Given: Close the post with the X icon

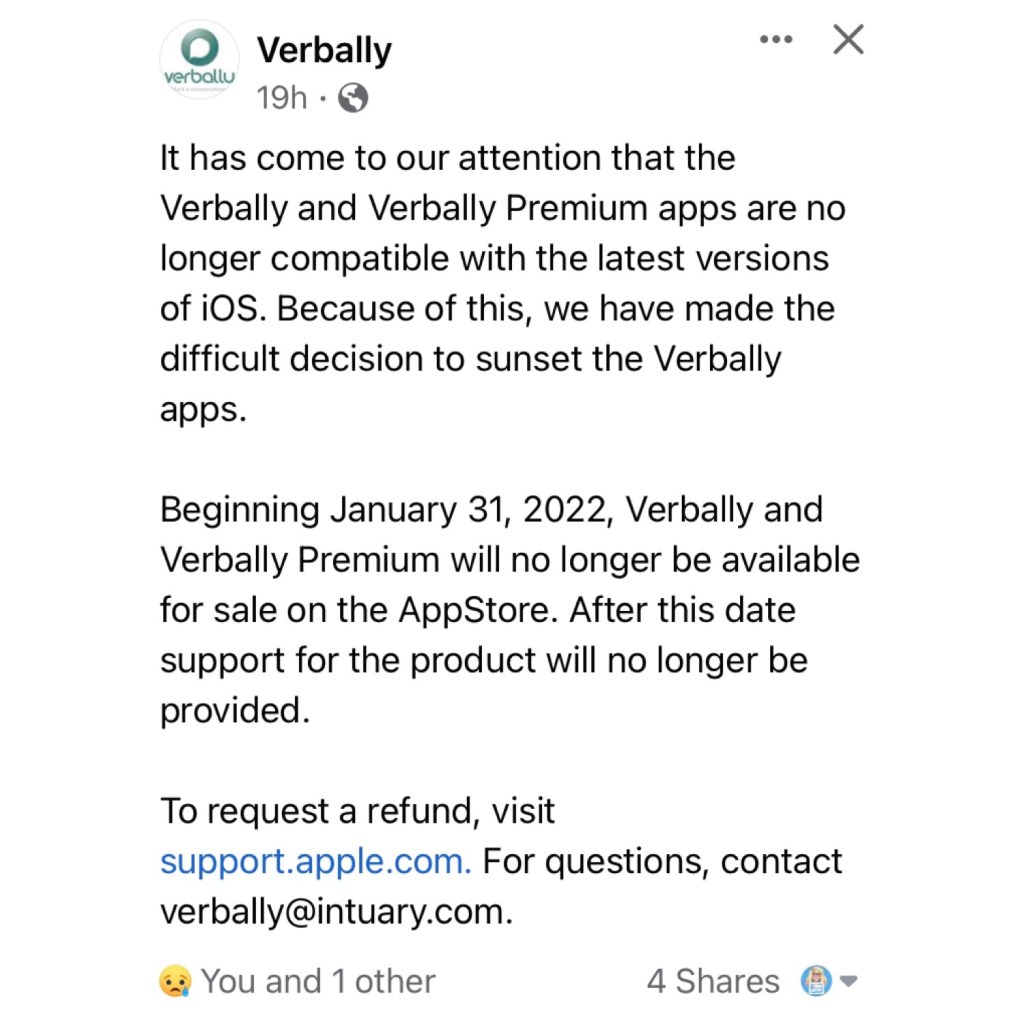Looking at the screenshot, I should pos(848,40).
